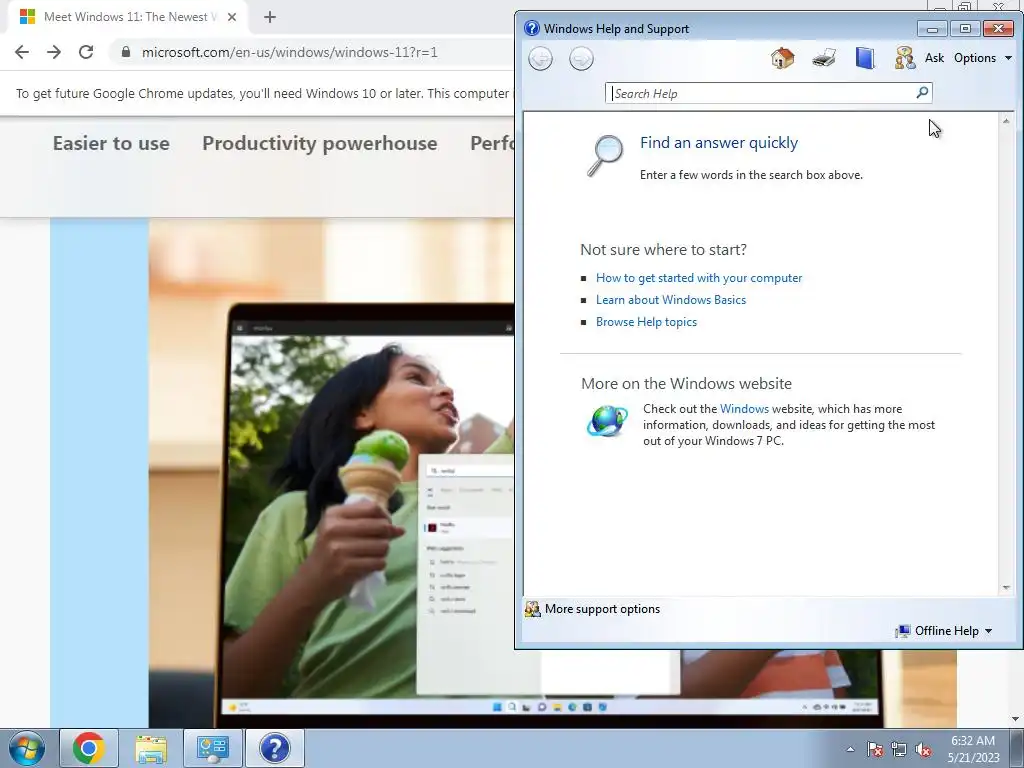Image resolution: width=1024 pixels, height=768 pixels.
Task: Open the Options dropdown in Help
Action: coord(982,58)
